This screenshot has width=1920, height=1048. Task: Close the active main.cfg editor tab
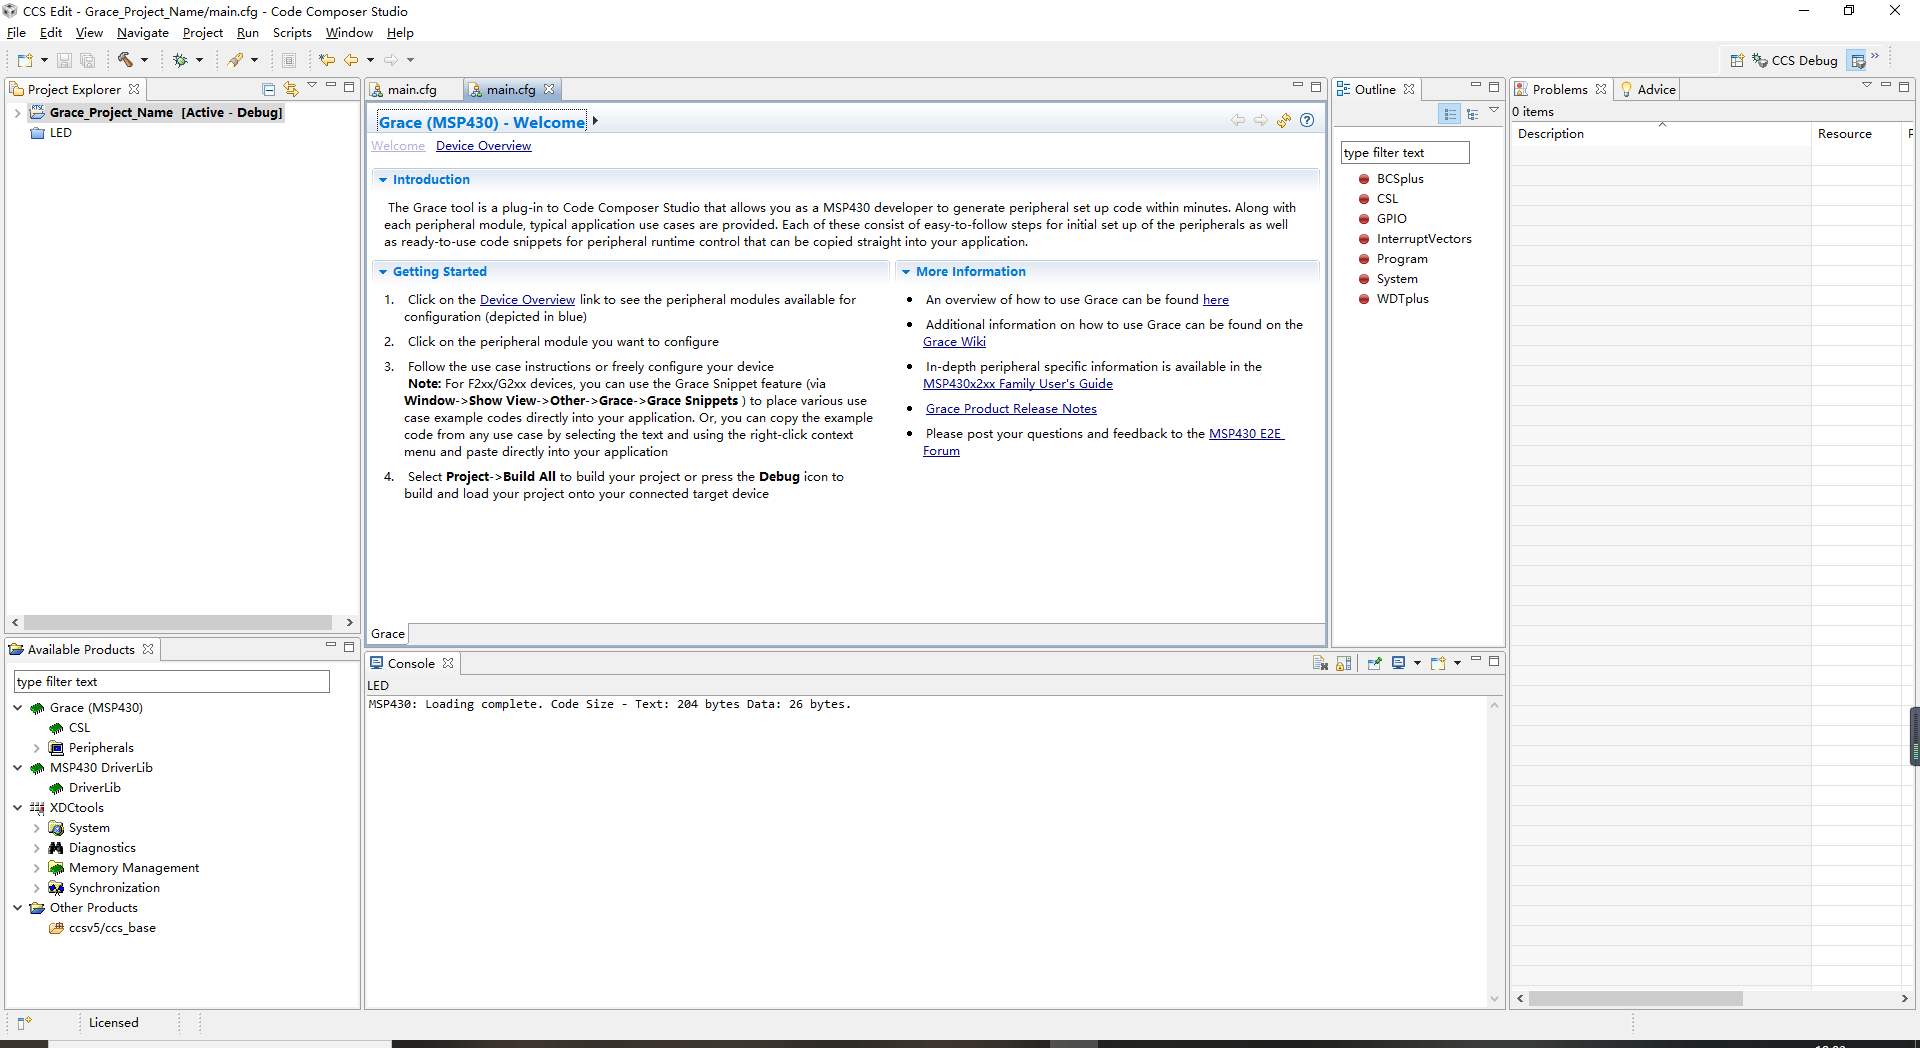pos(549,89)
